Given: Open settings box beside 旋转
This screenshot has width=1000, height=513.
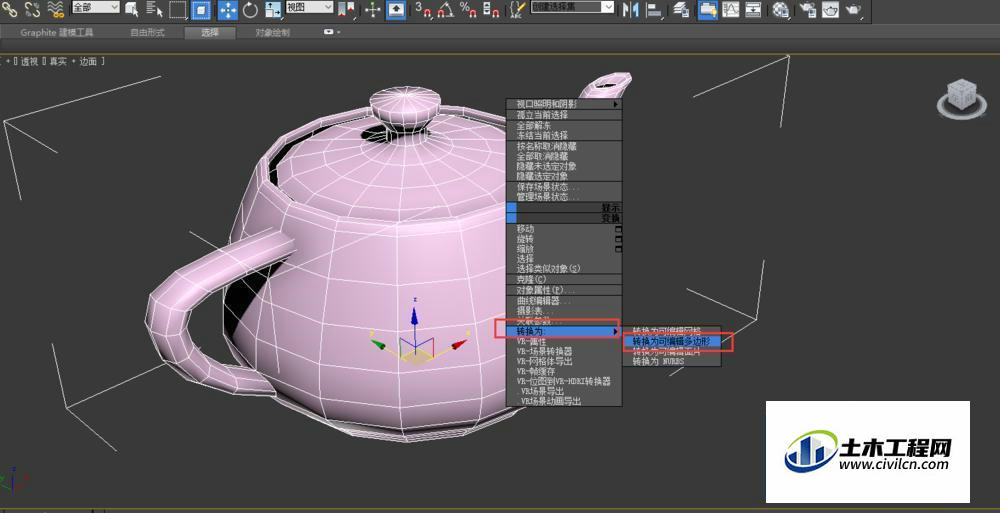Looking at the screenshot, I should click(x=618, y=239).
